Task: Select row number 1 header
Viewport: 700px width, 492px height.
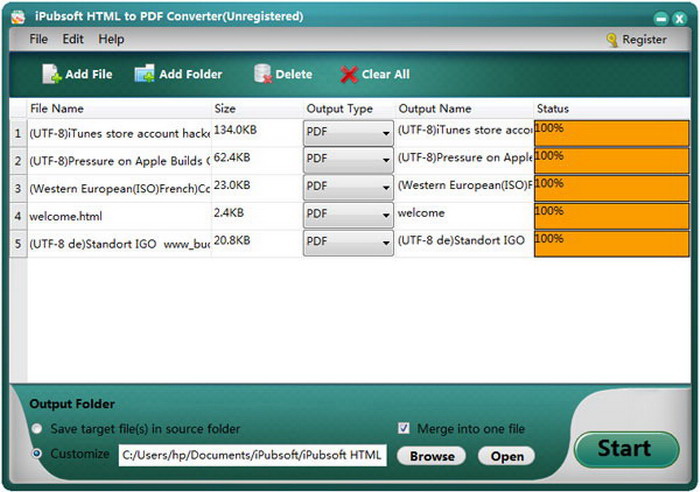Action: pos(18,133)
